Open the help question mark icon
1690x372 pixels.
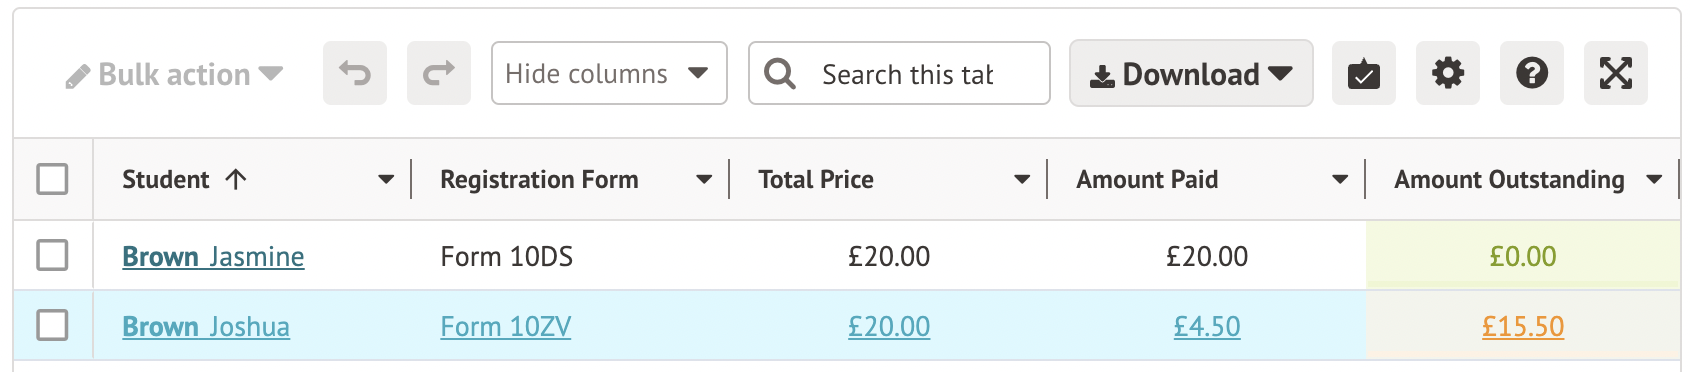[1532, 73]
